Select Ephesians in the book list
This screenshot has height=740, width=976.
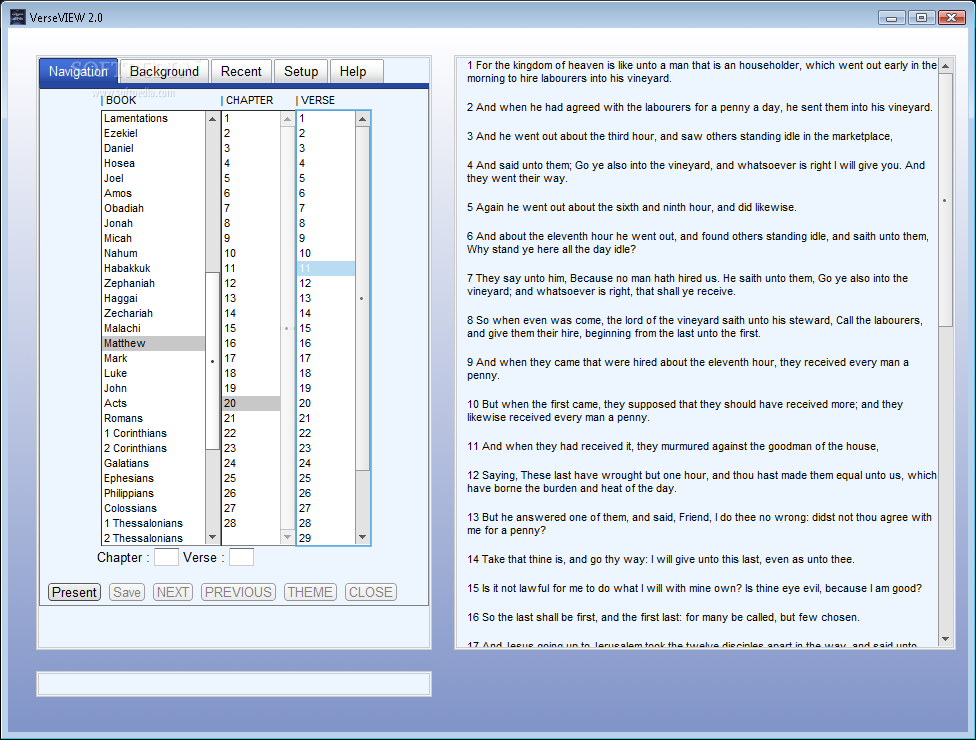pos(153,478)
